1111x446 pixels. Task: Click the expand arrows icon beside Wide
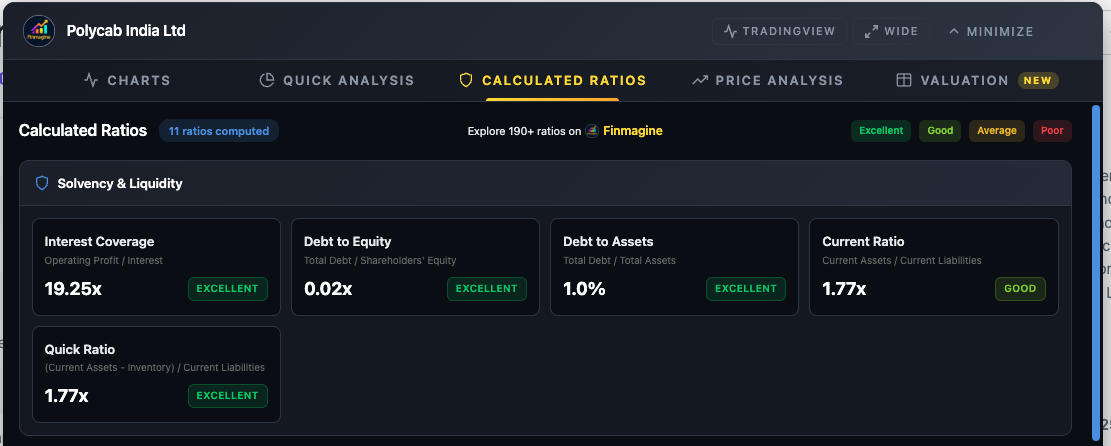[x=871, y=31]
